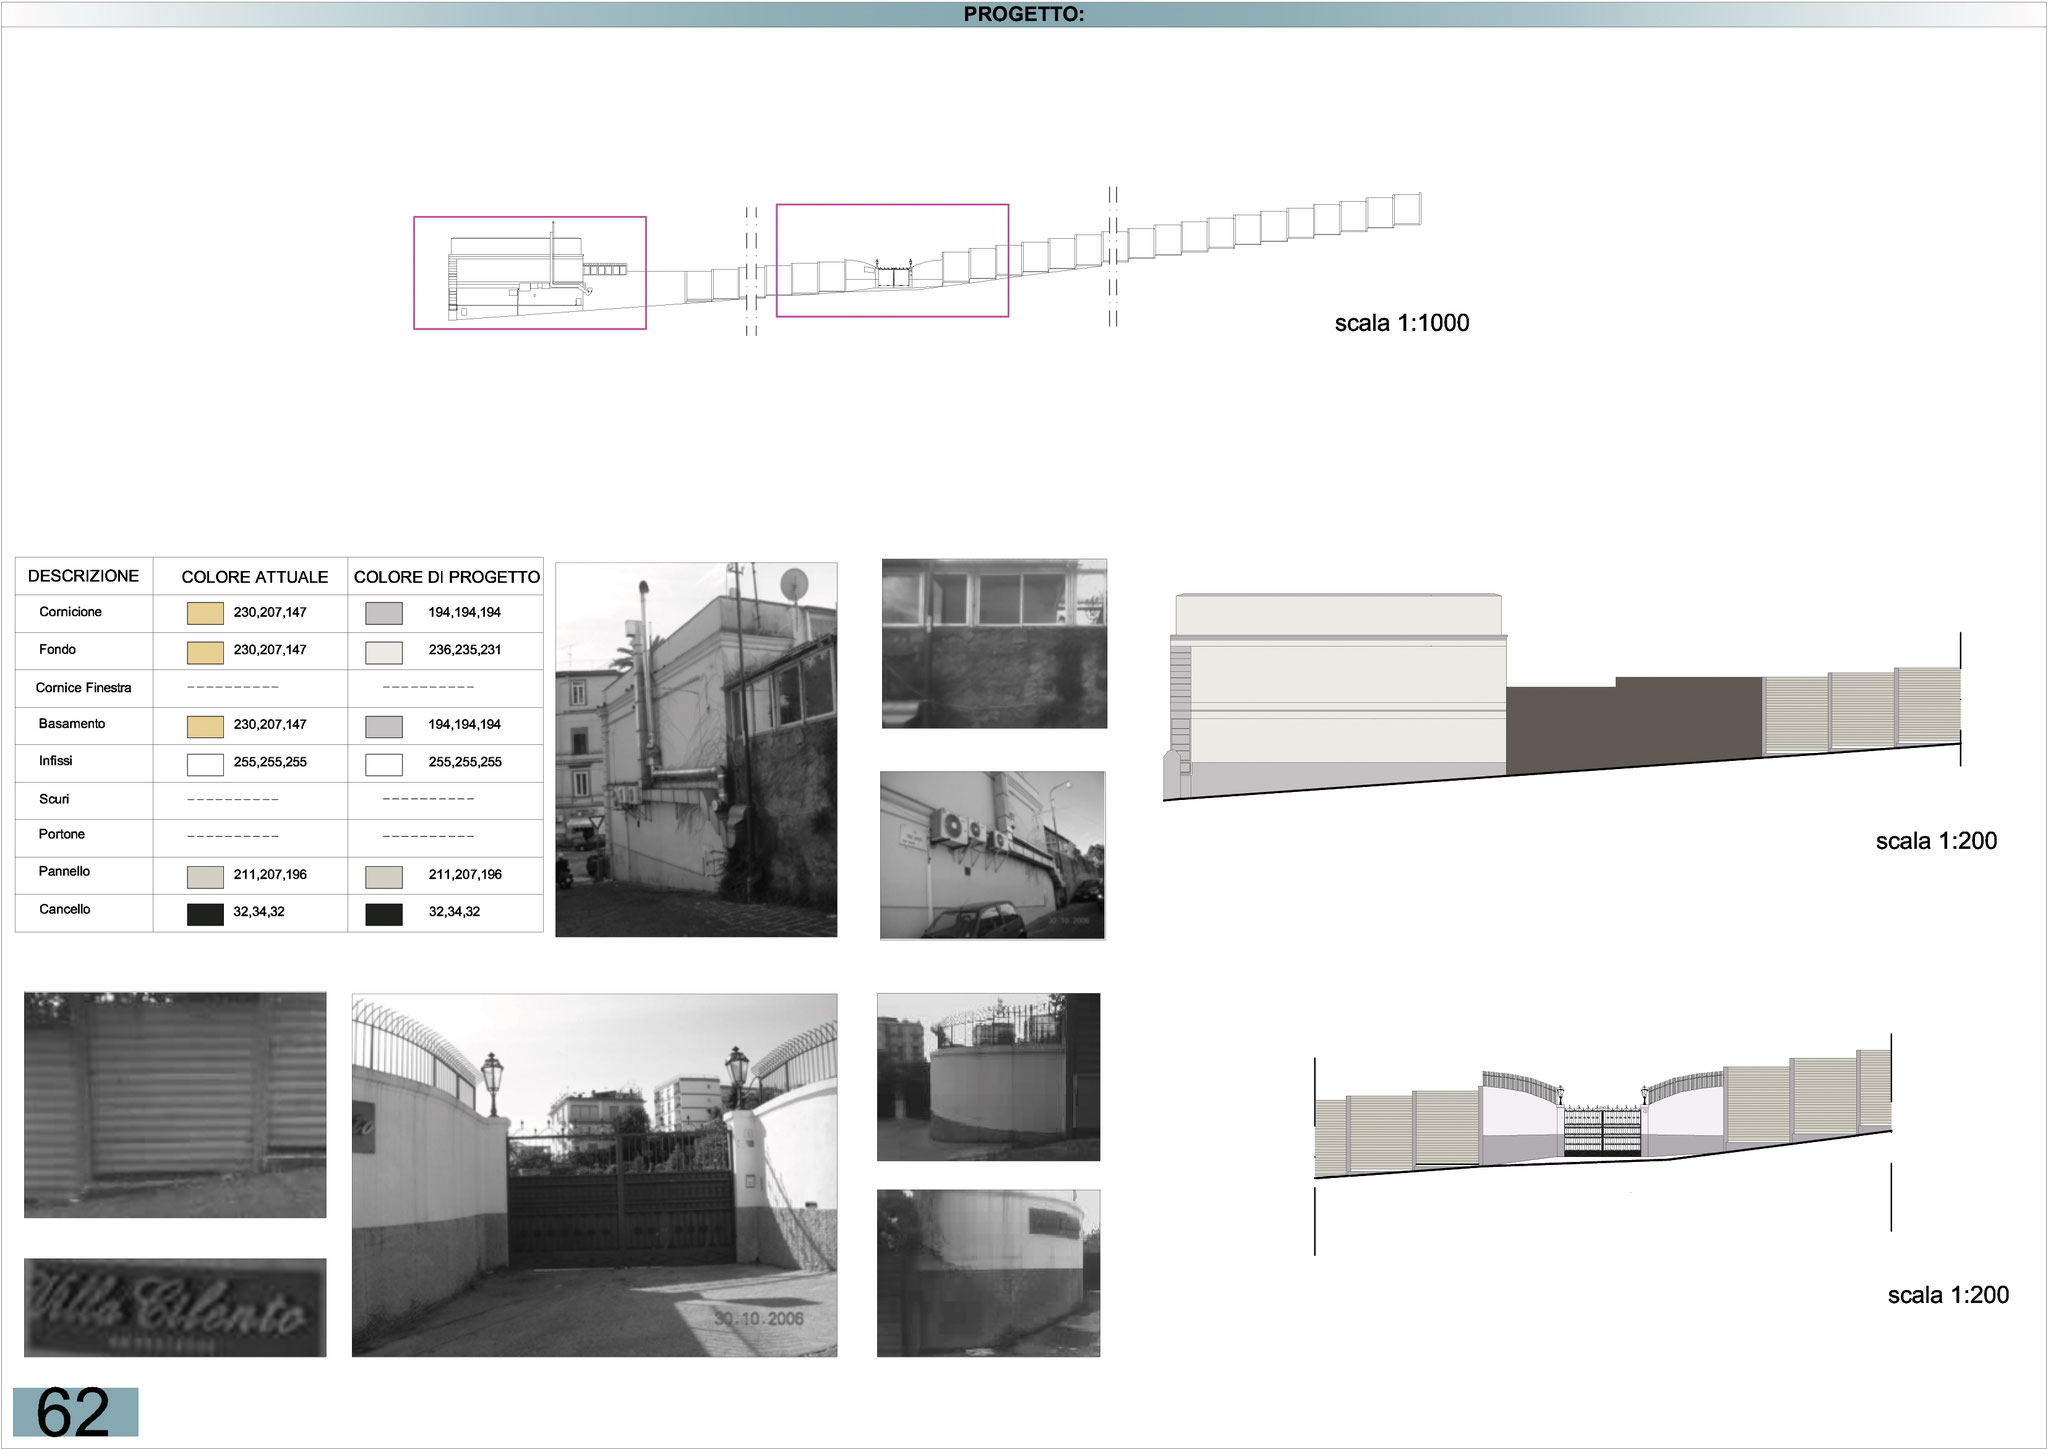
Task: Open the entrance gate photo dated 30.10.2006
Action: [594, 1175]
